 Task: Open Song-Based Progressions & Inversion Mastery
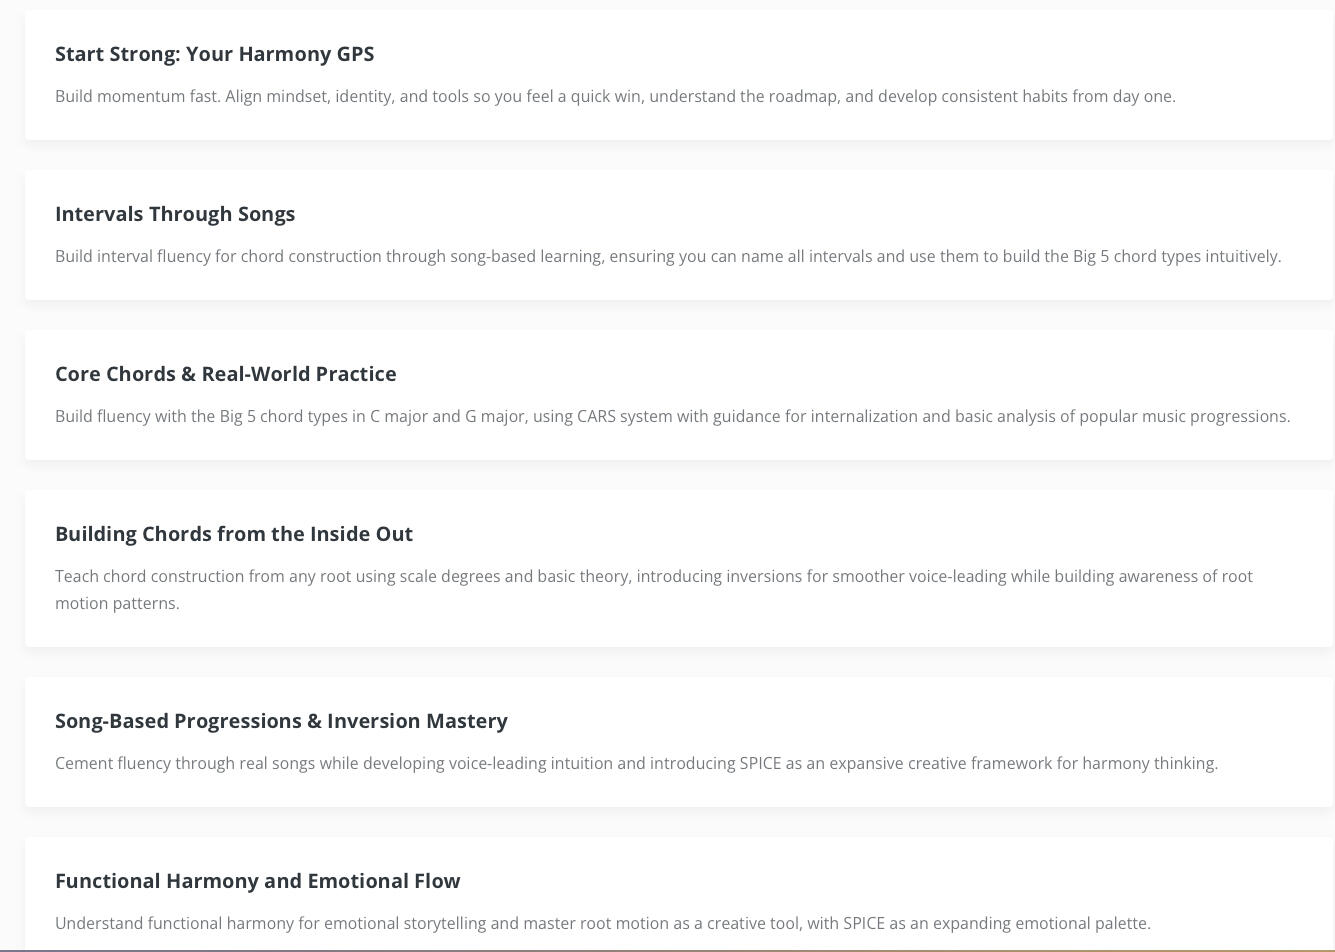click(281, 721)
